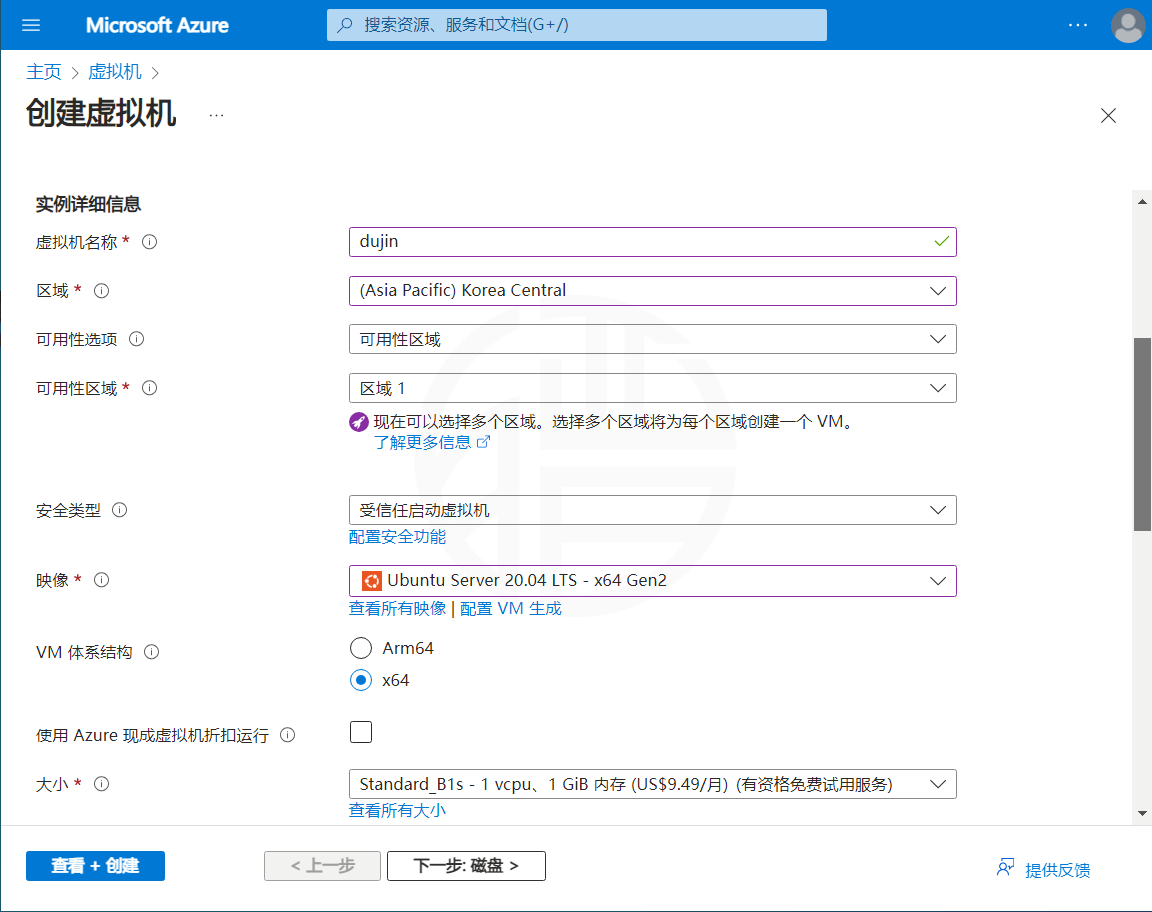
Task: Open the 区域 dropdown showing Korea Central
Action: pyautogui.click(x=652, y=291)
